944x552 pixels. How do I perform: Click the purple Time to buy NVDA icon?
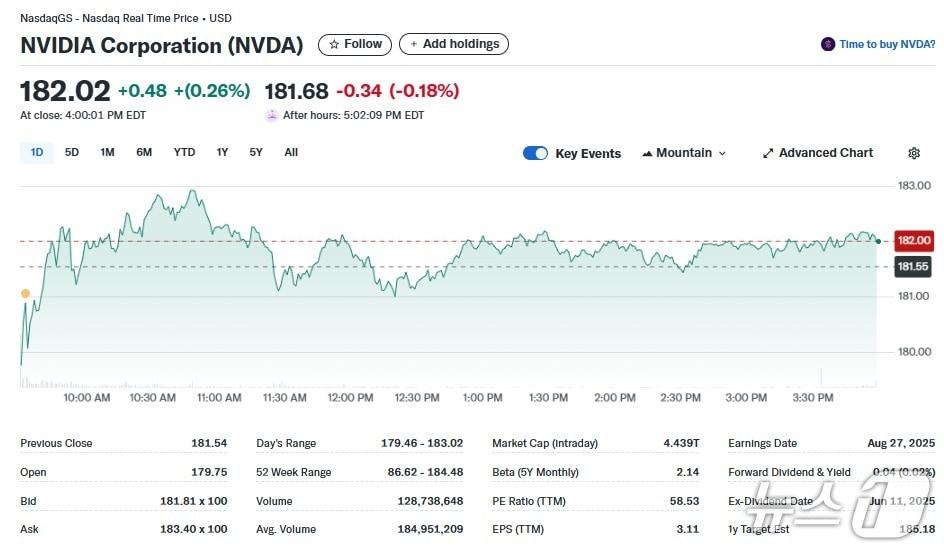[828, 44]
